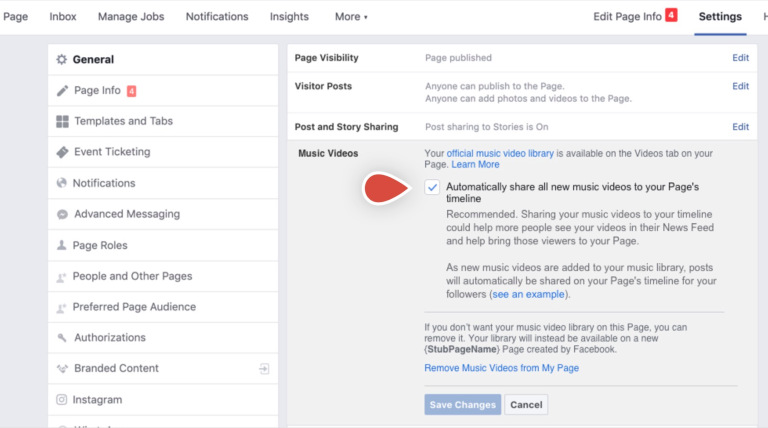Click Remove Music Videos from My Page

click(x=501, y=368)
